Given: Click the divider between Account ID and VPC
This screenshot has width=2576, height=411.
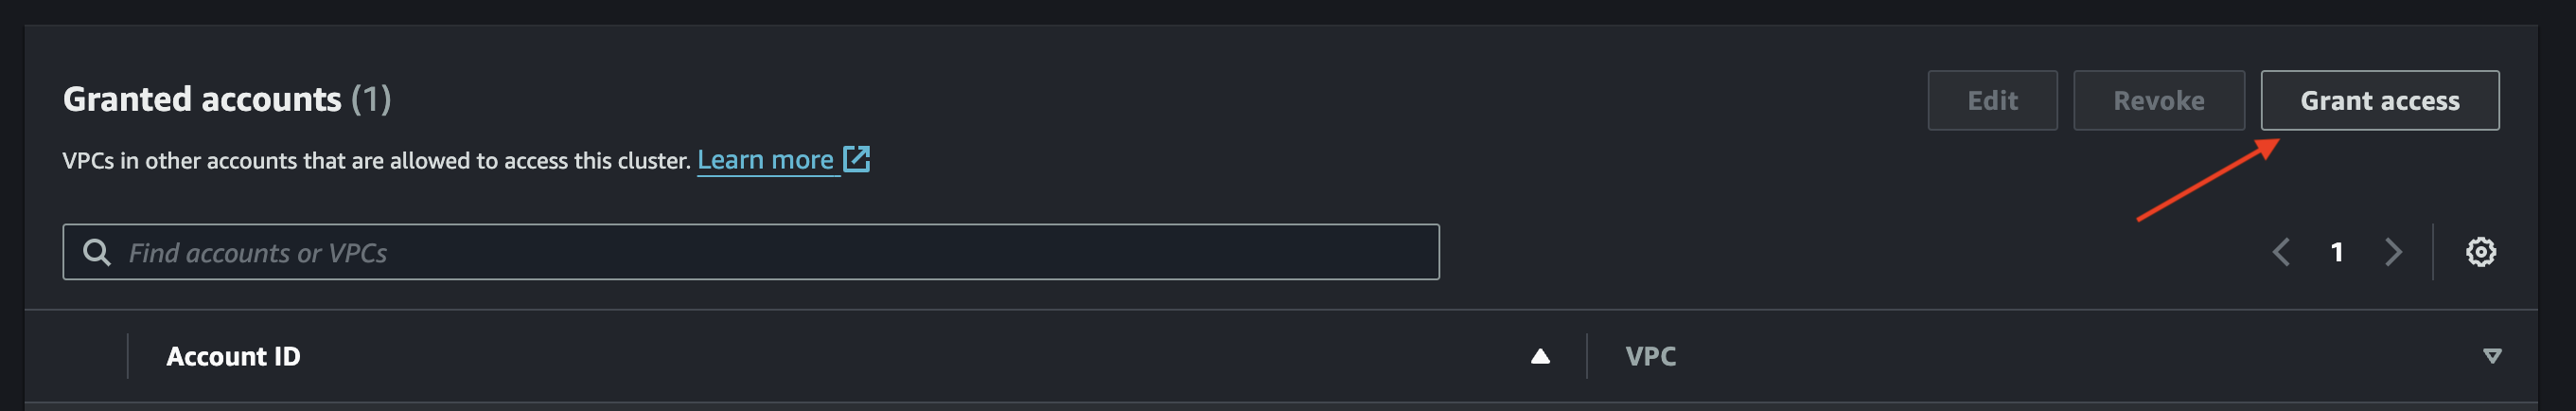Looking at the screenshot, I should 1587,356.
